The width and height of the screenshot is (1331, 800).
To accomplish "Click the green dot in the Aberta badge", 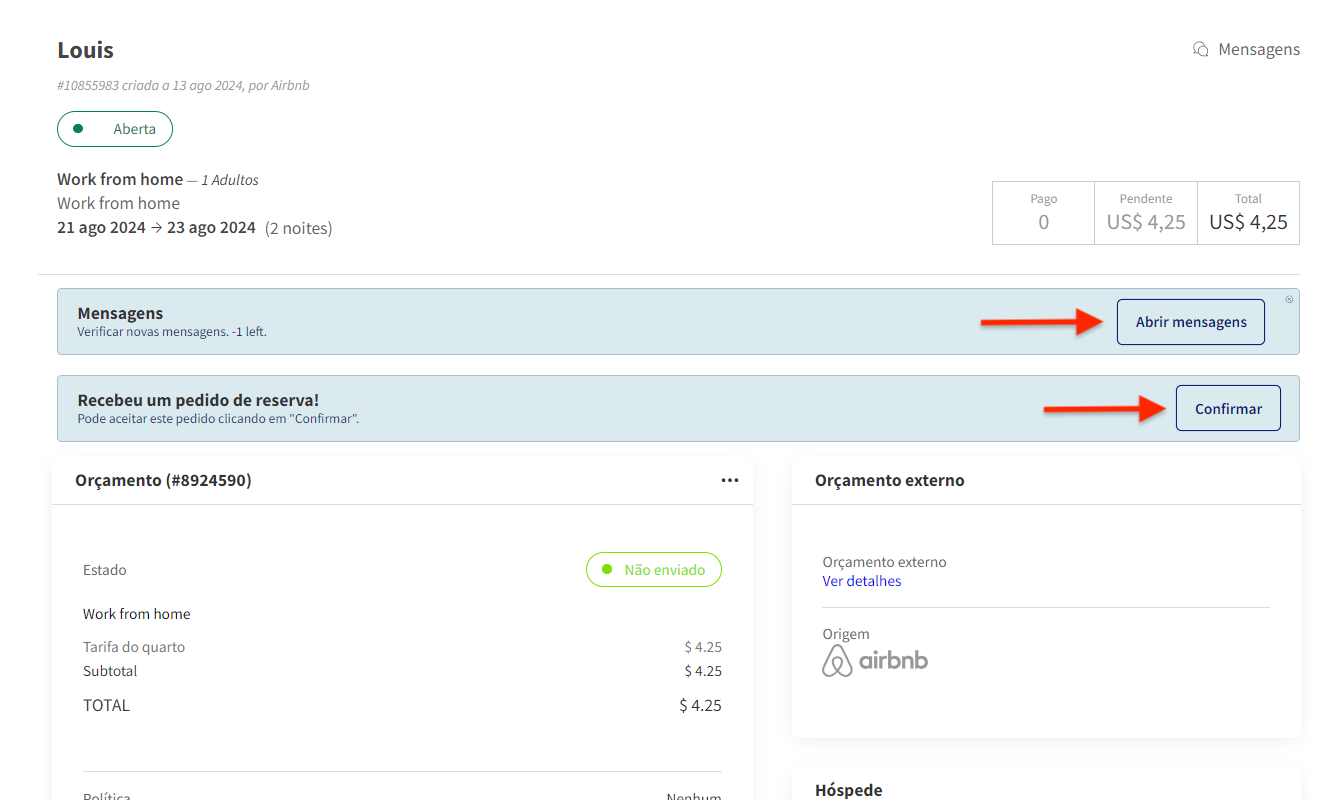I will [x=78, y=129].
